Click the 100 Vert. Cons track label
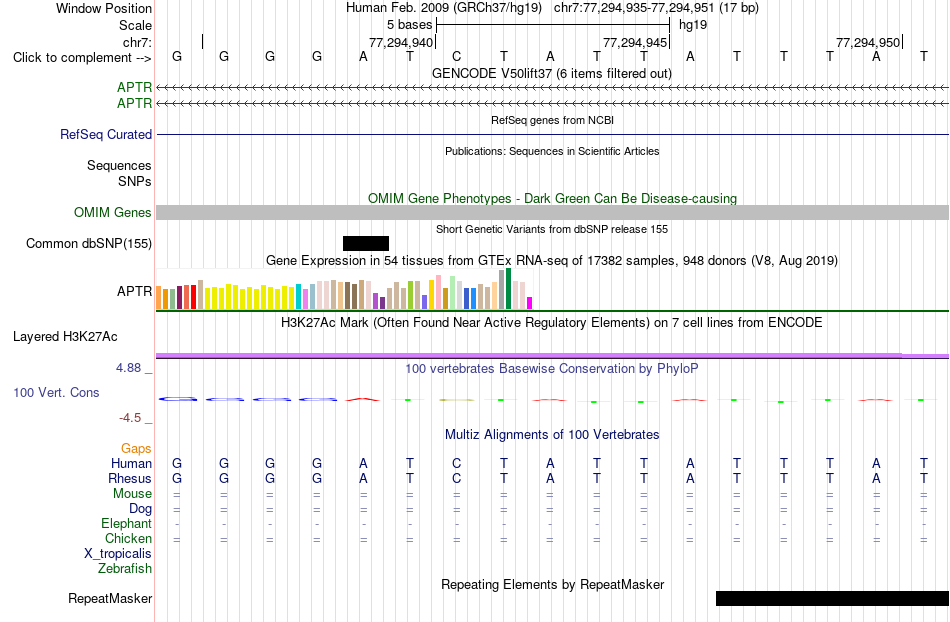The image size is (950, 622). (x=56, y=392)
